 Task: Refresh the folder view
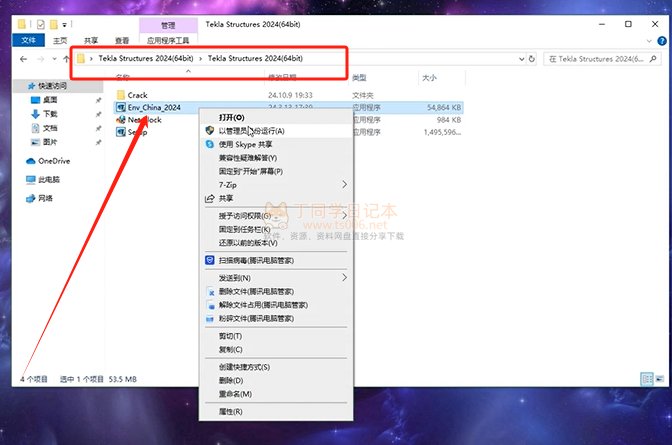(x=532, y=59)
